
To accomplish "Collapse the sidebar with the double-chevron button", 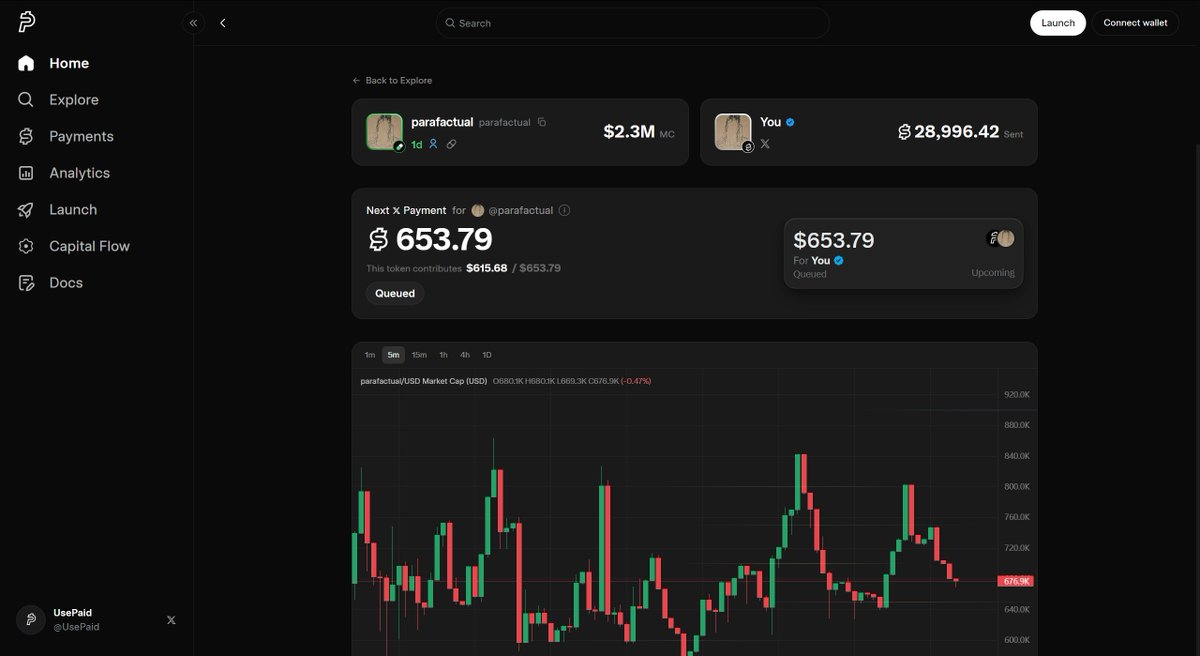I will [193, 23].
